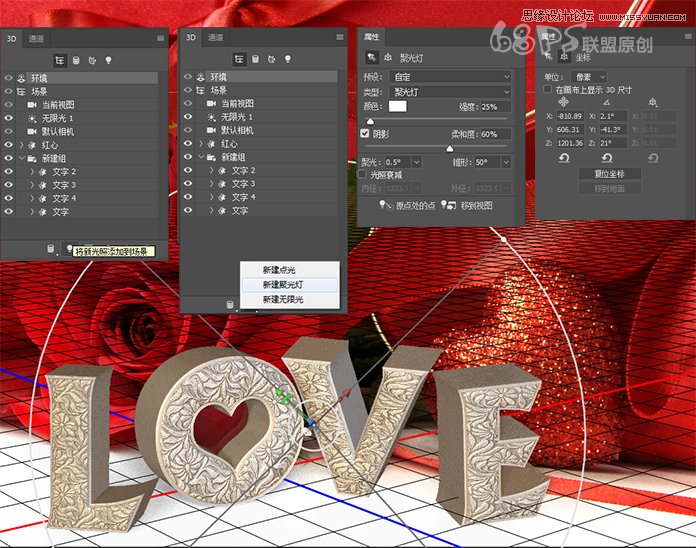Choose 新建无限光 from light menu
This screenshot has width=696, height=548.
click(290, 300)
